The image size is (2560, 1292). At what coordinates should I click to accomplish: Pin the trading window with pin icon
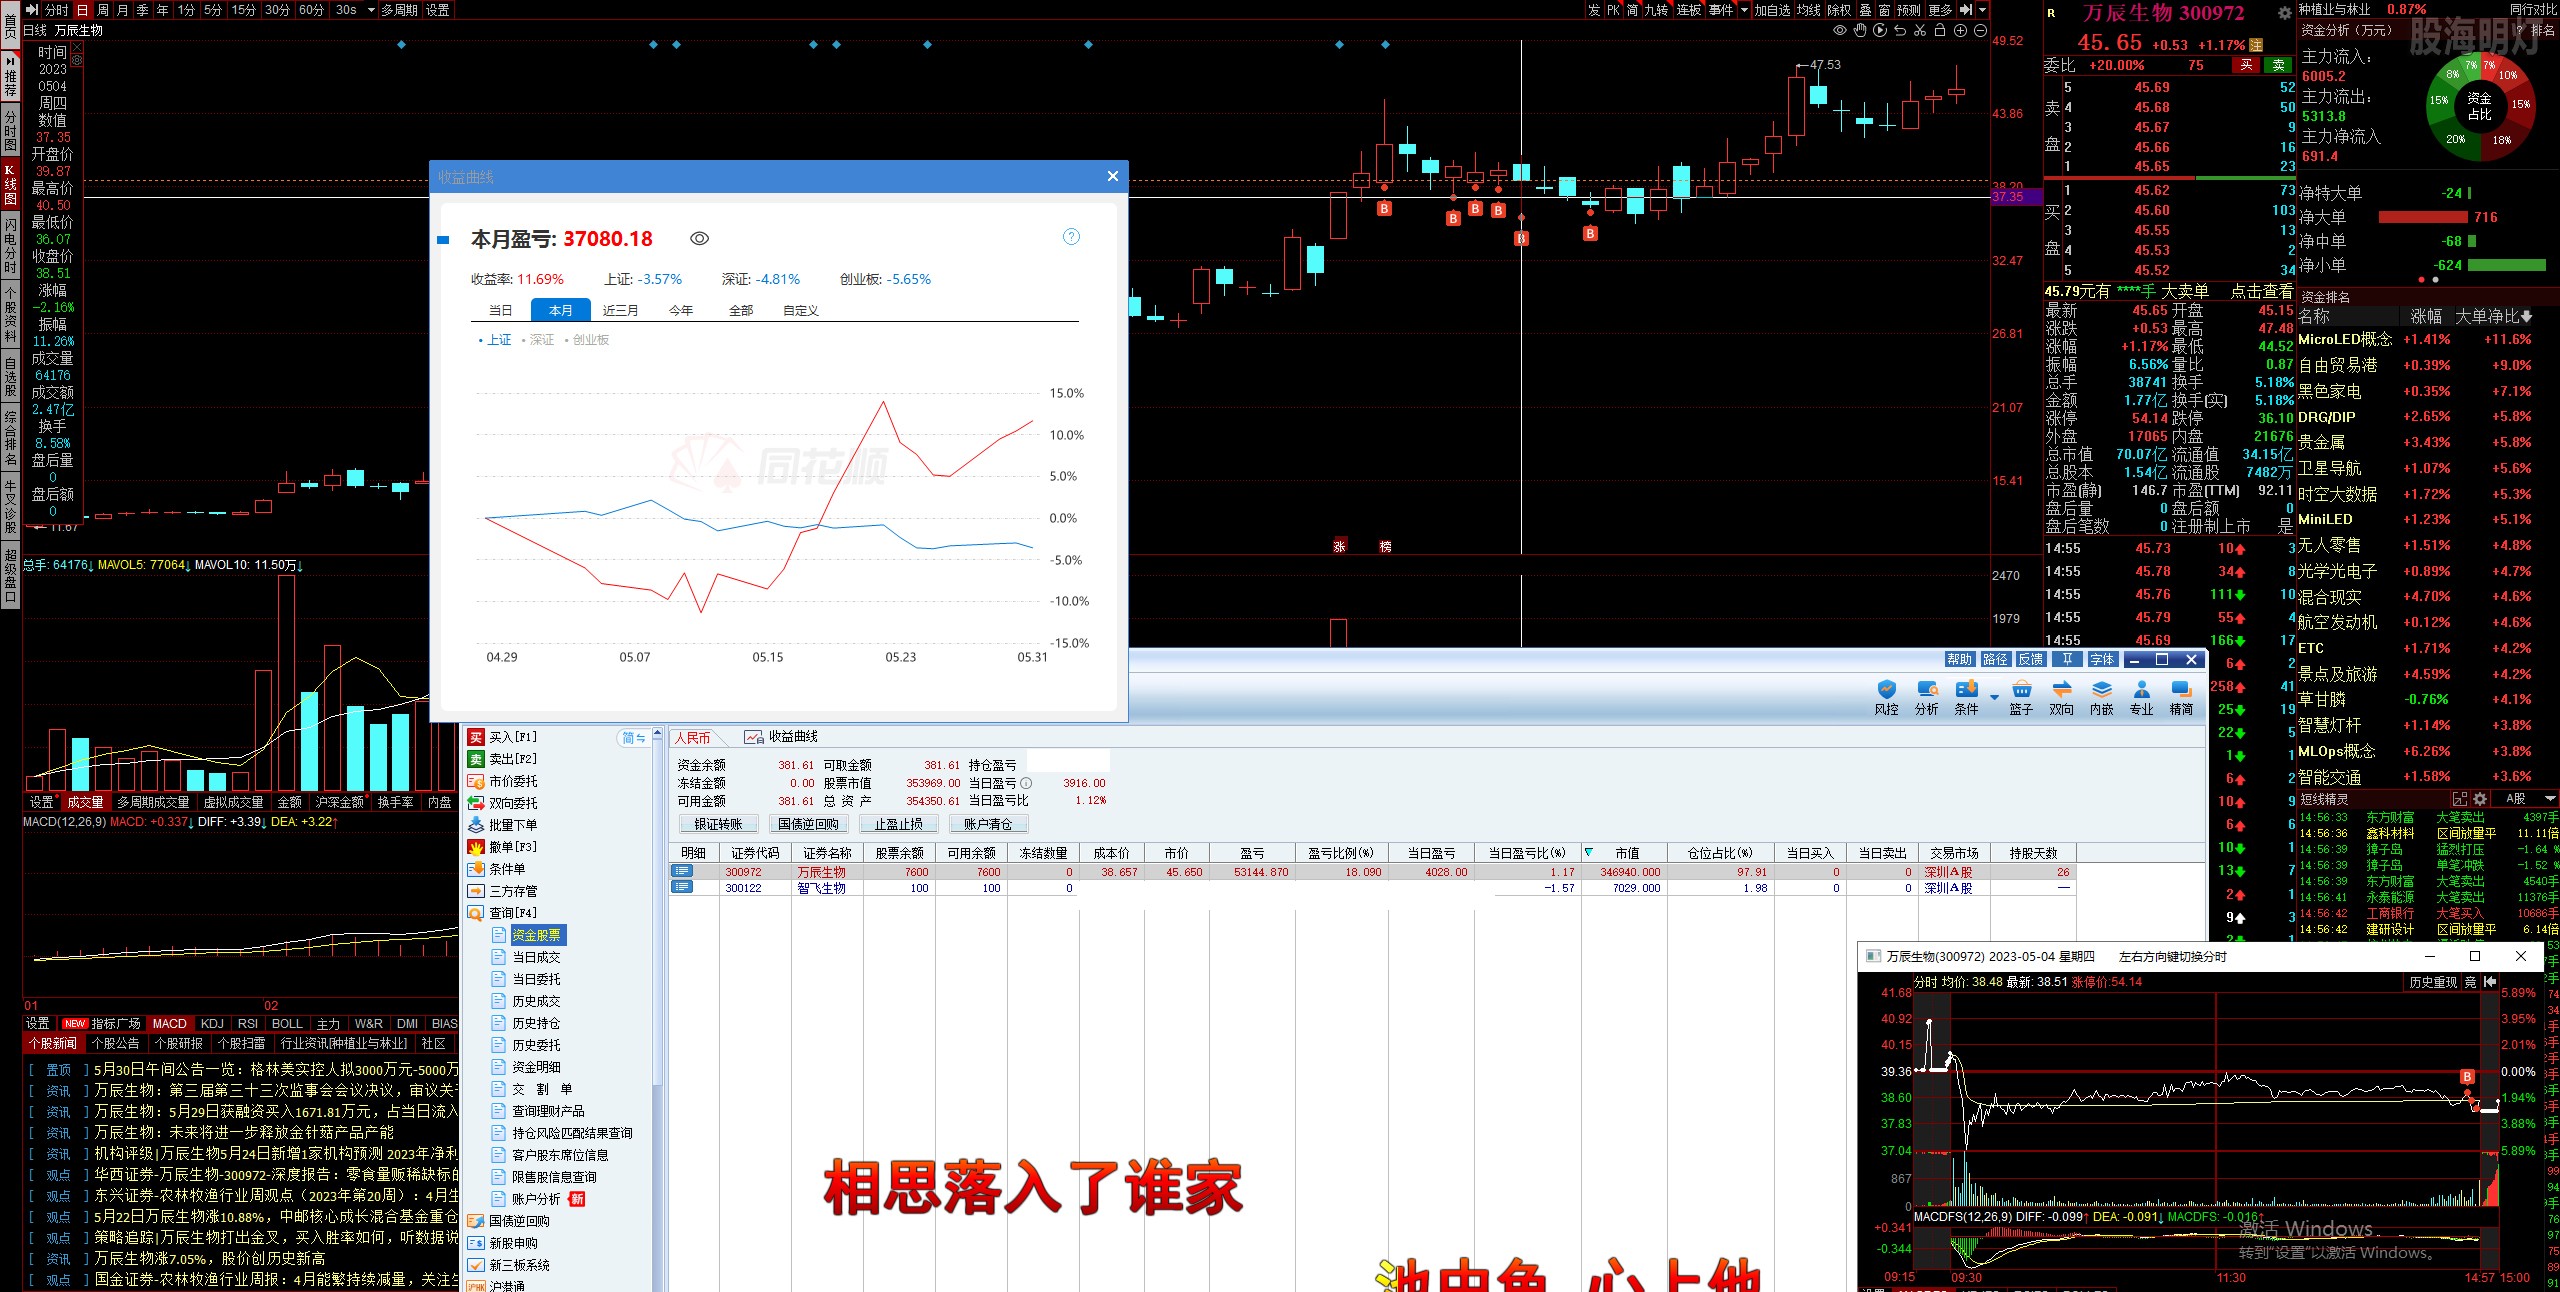point(2067,659)
